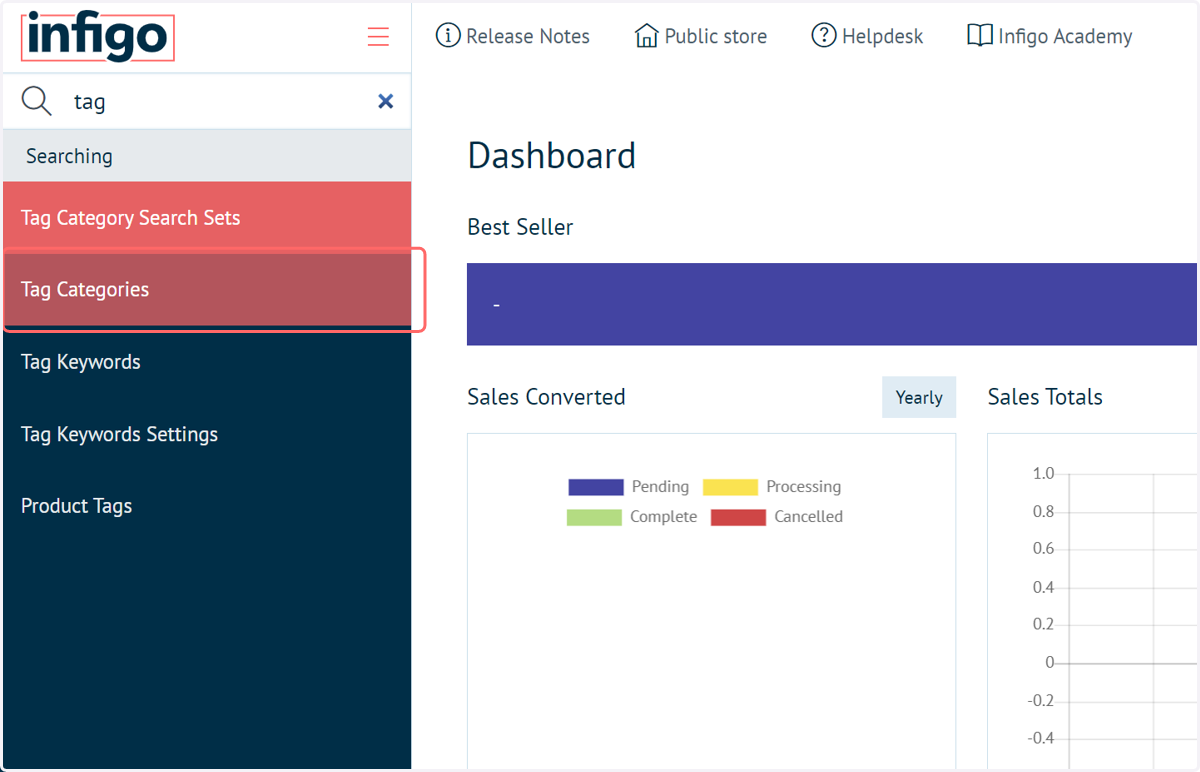Click the Dashboard heading
This screenshot has width=1200, height=772.
point(552,156)
